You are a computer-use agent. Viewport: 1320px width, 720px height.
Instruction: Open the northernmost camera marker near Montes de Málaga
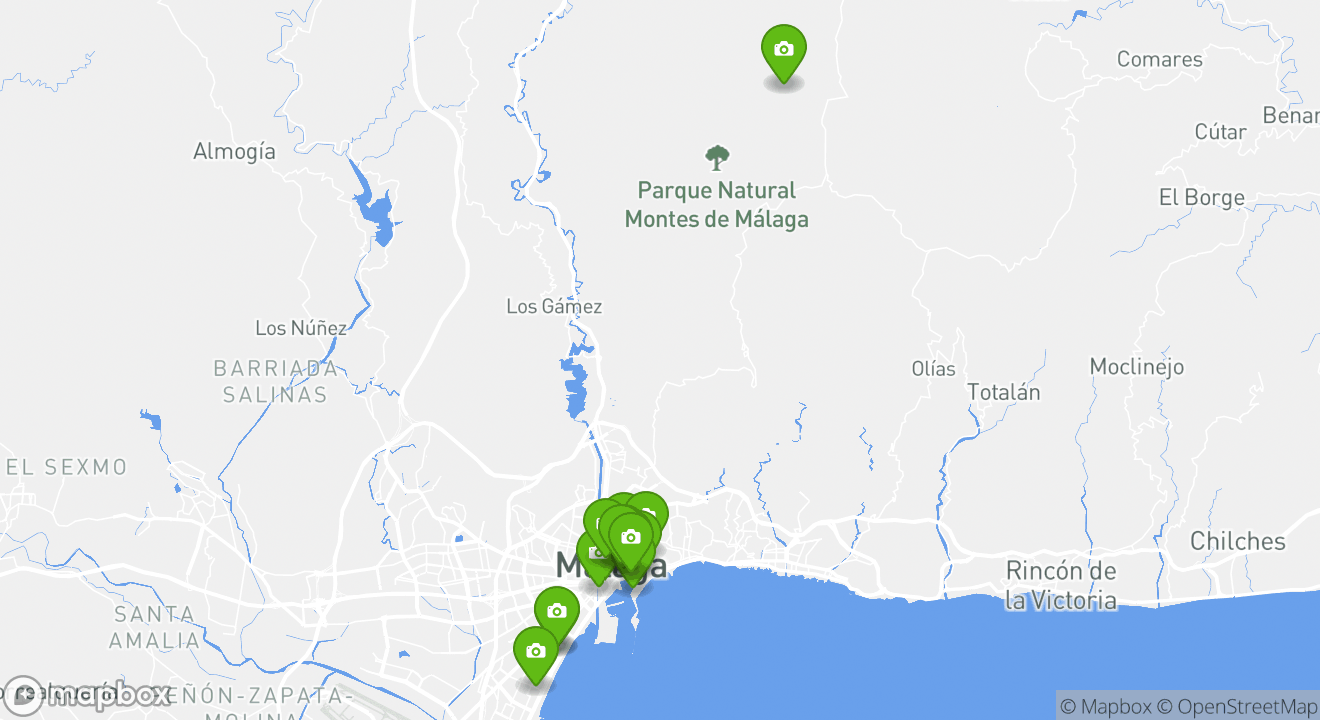pos(783,52)
